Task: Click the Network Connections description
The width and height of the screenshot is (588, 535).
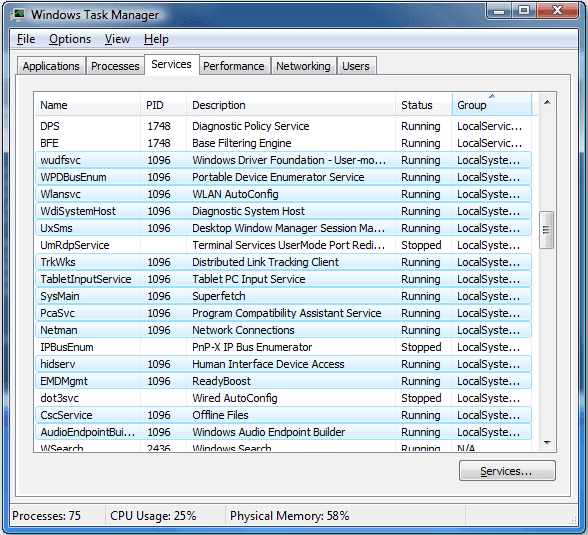Action: [x=243, y=330]
